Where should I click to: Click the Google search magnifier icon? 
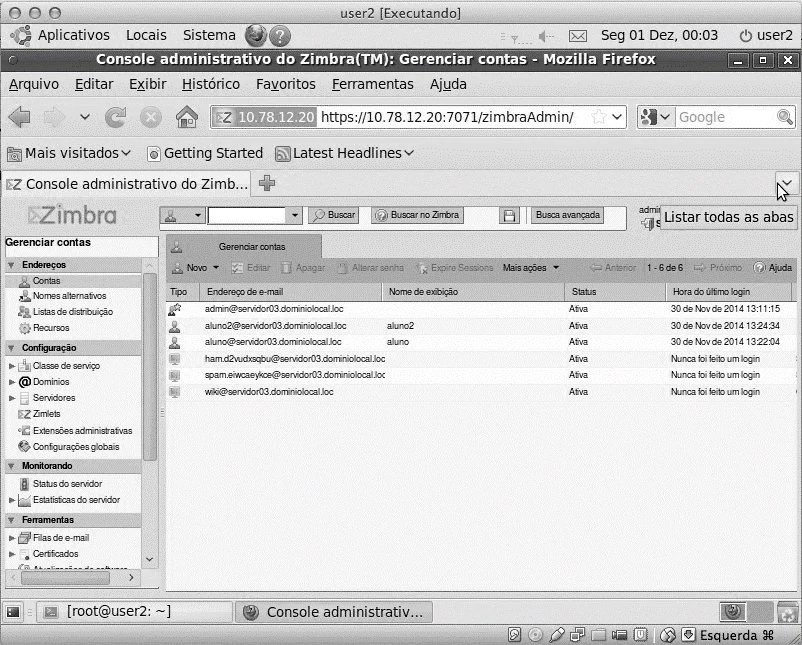click(x=785, y=117)
